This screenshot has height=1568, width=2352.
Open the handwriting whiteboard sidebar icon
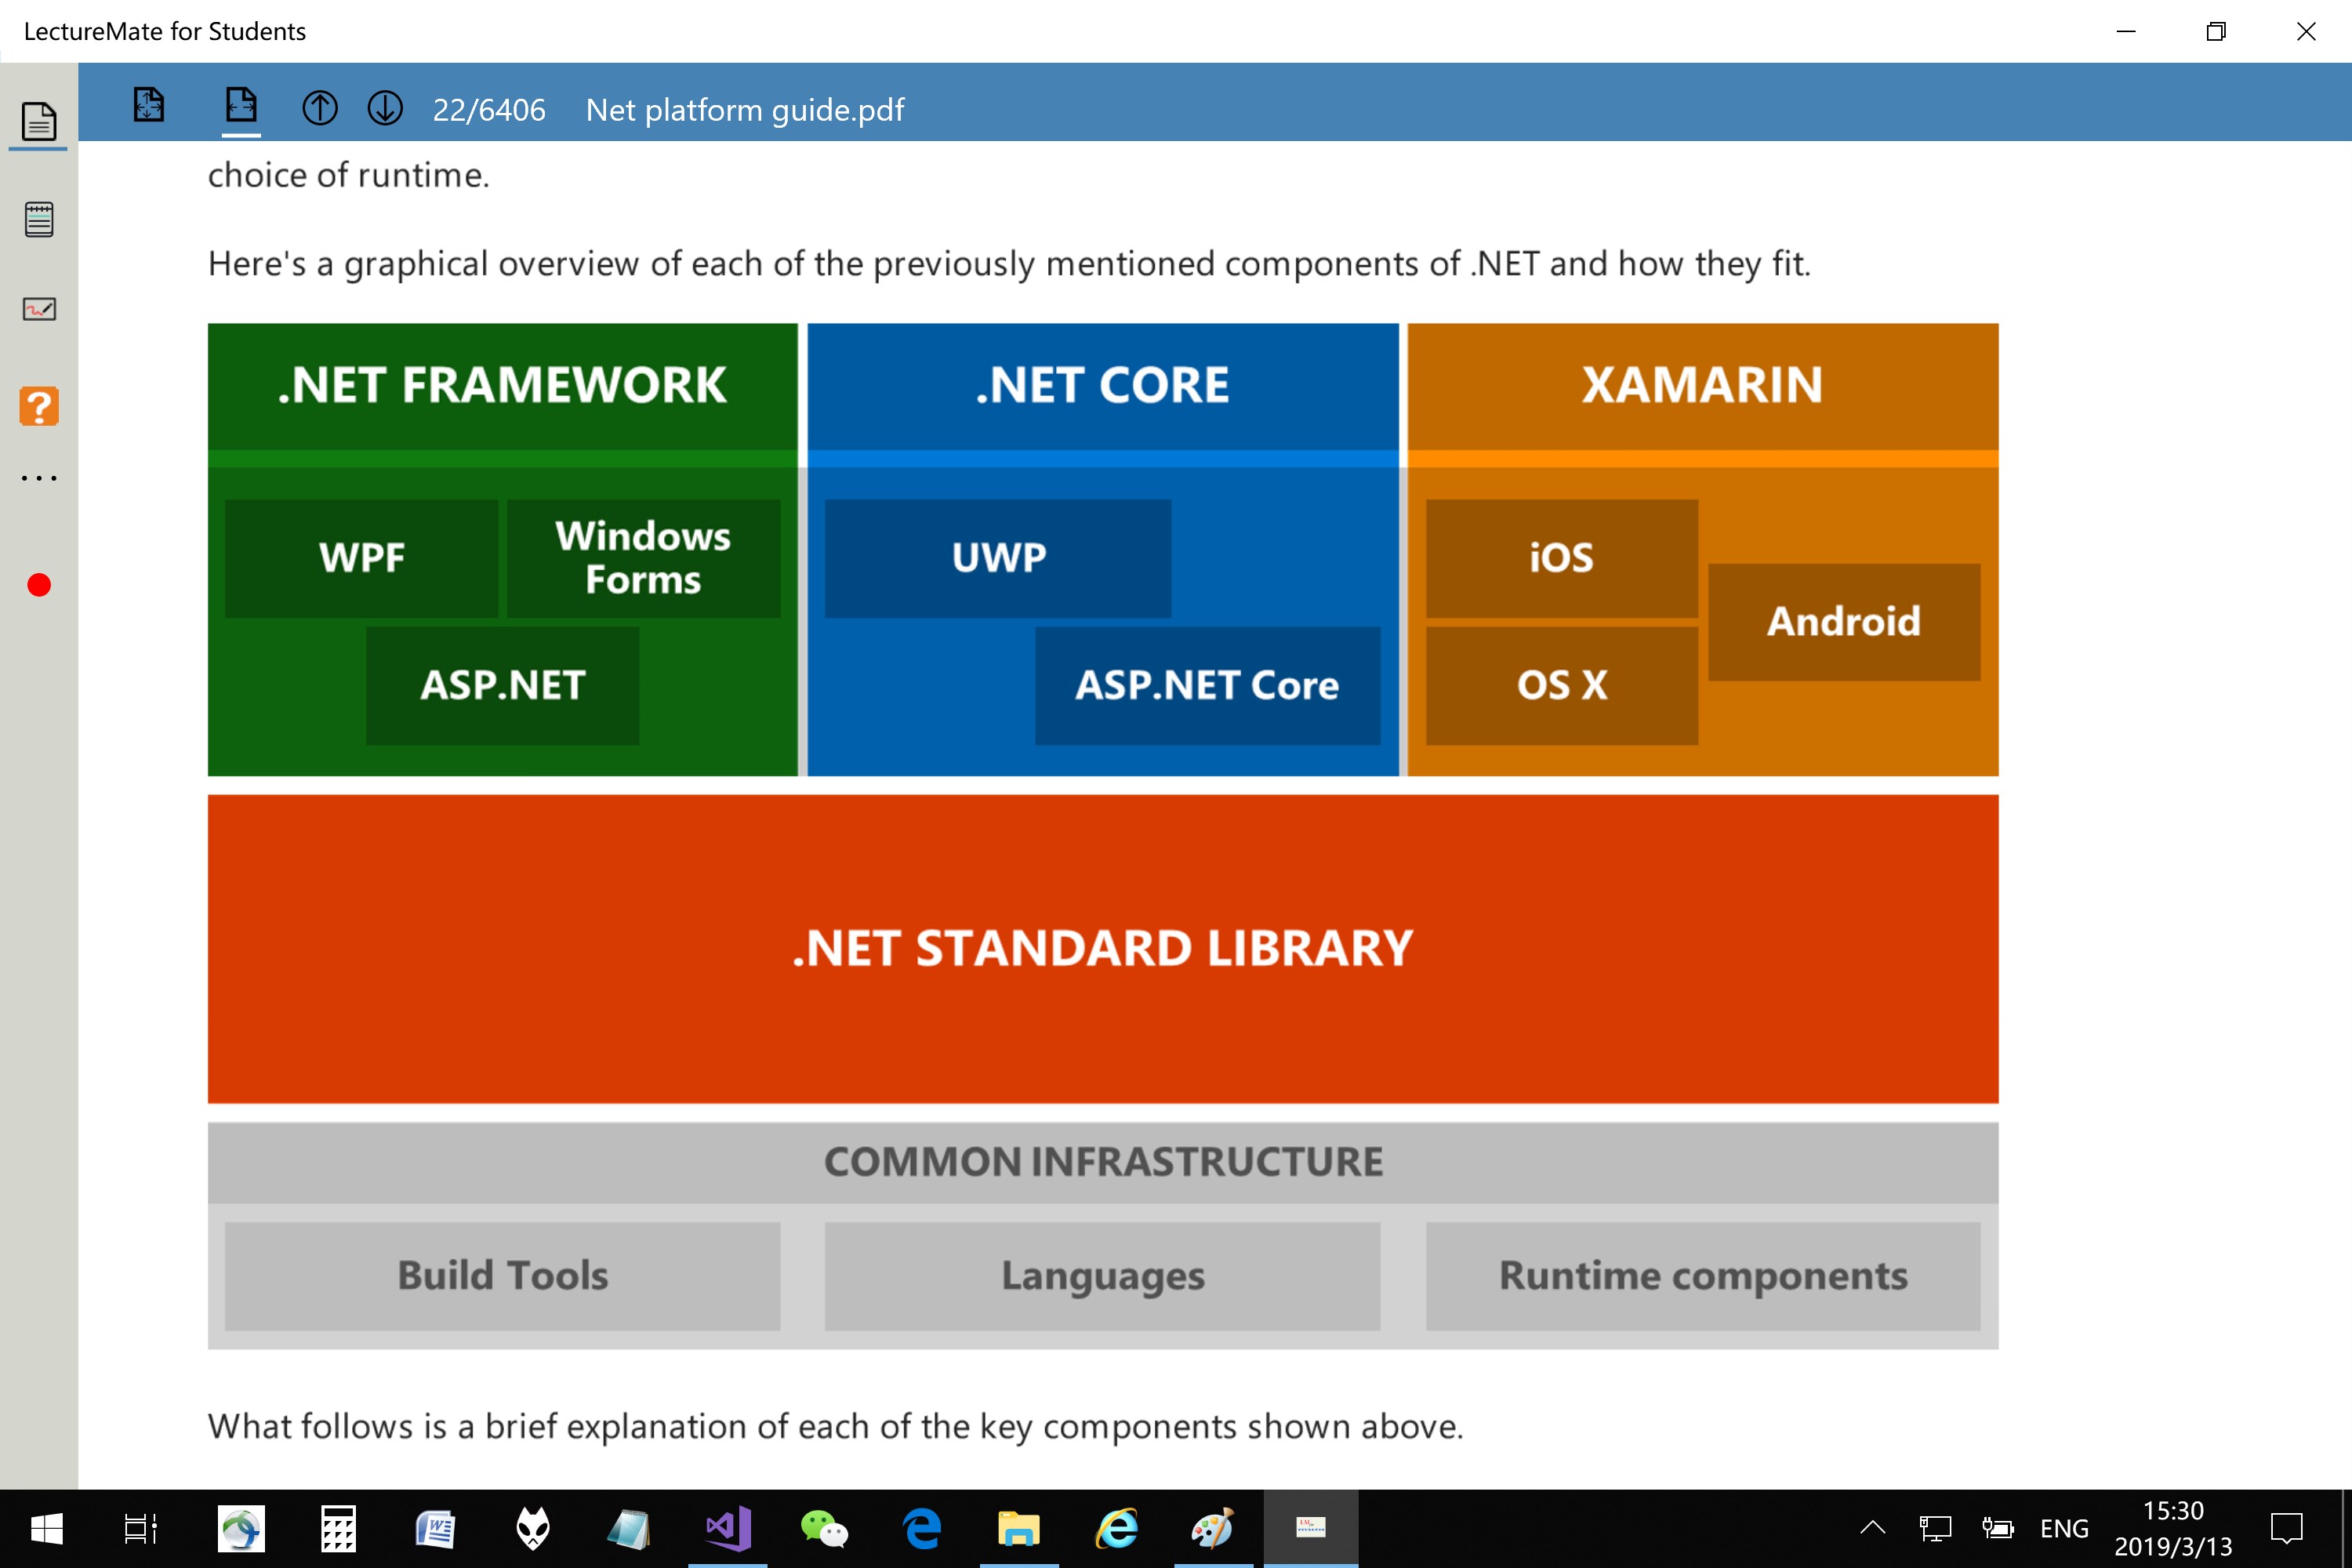coord(39,309)
